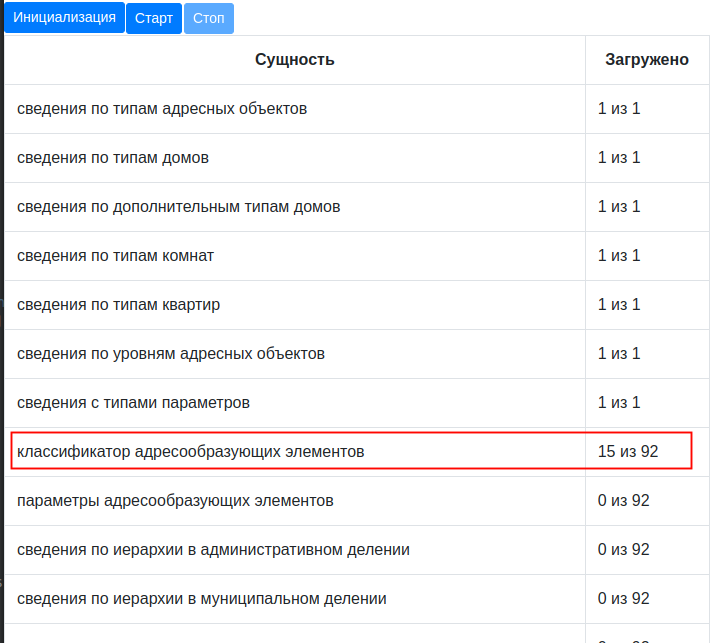711x643 pixels.
Task: Select row сведения по типам комнат
Action: coord(116,256)
